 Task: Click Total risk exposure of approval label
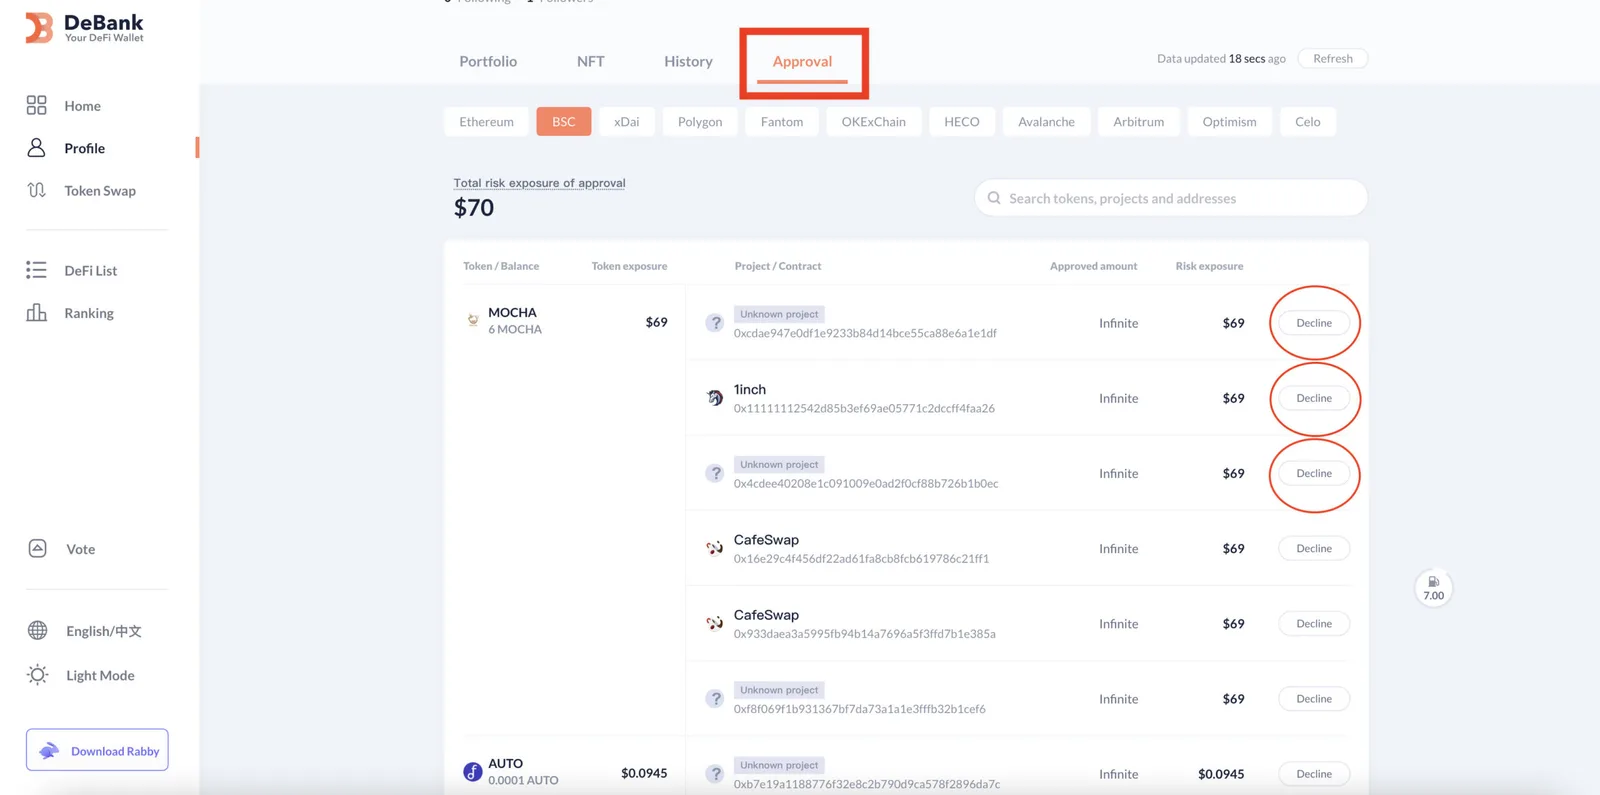[x=539, y=183]
